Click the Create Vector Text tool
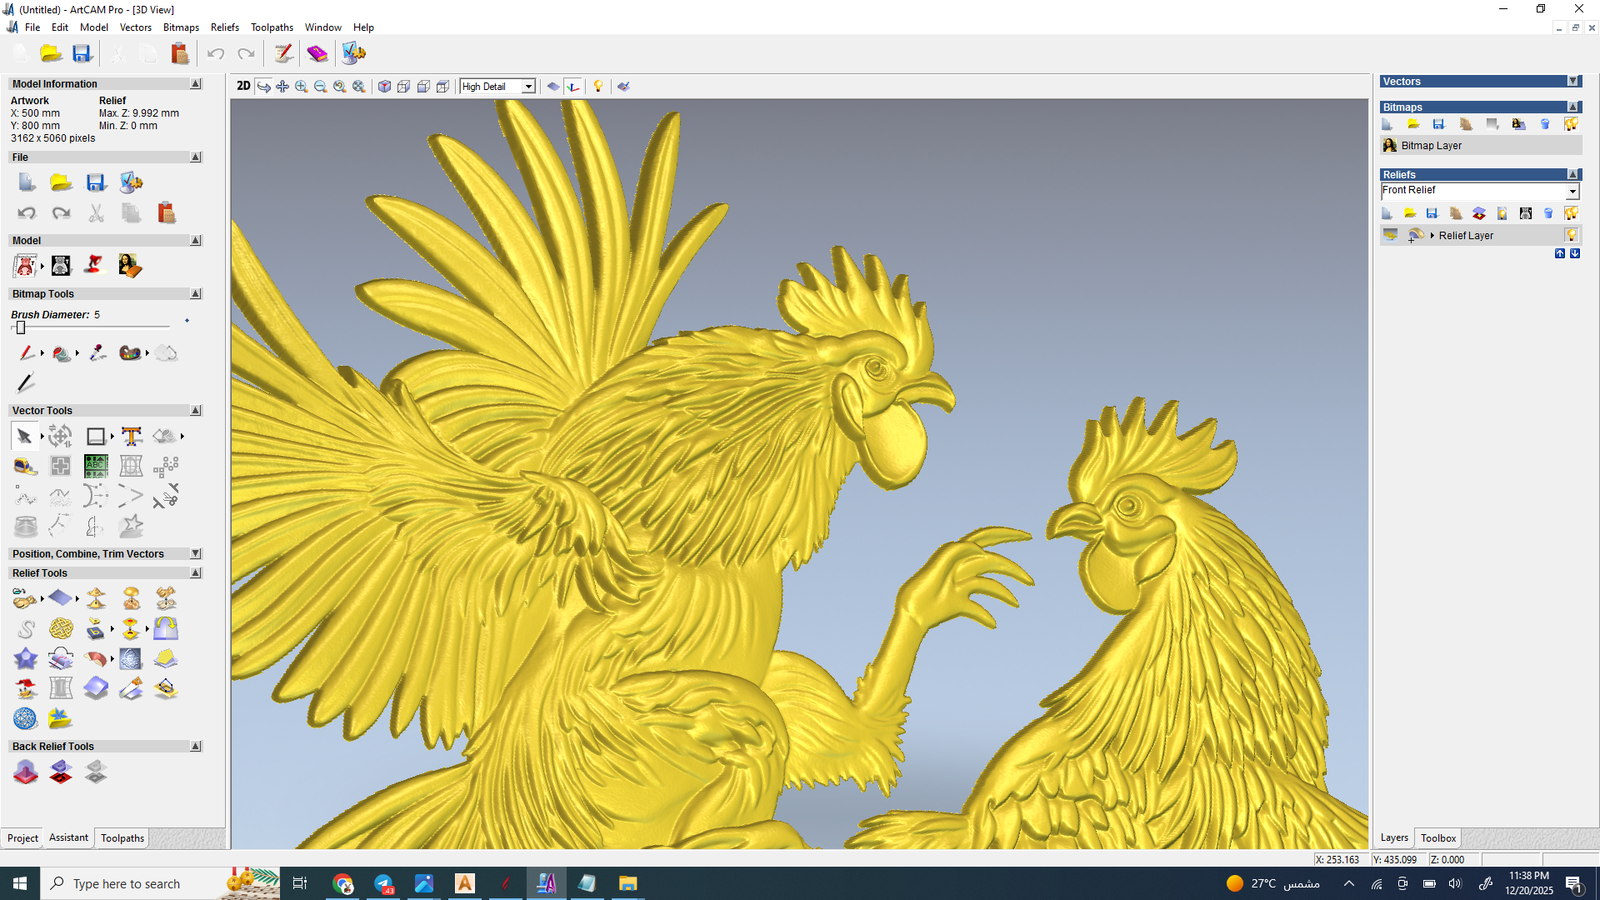Viewport: 1600px width, 900px height. point(131,437)
